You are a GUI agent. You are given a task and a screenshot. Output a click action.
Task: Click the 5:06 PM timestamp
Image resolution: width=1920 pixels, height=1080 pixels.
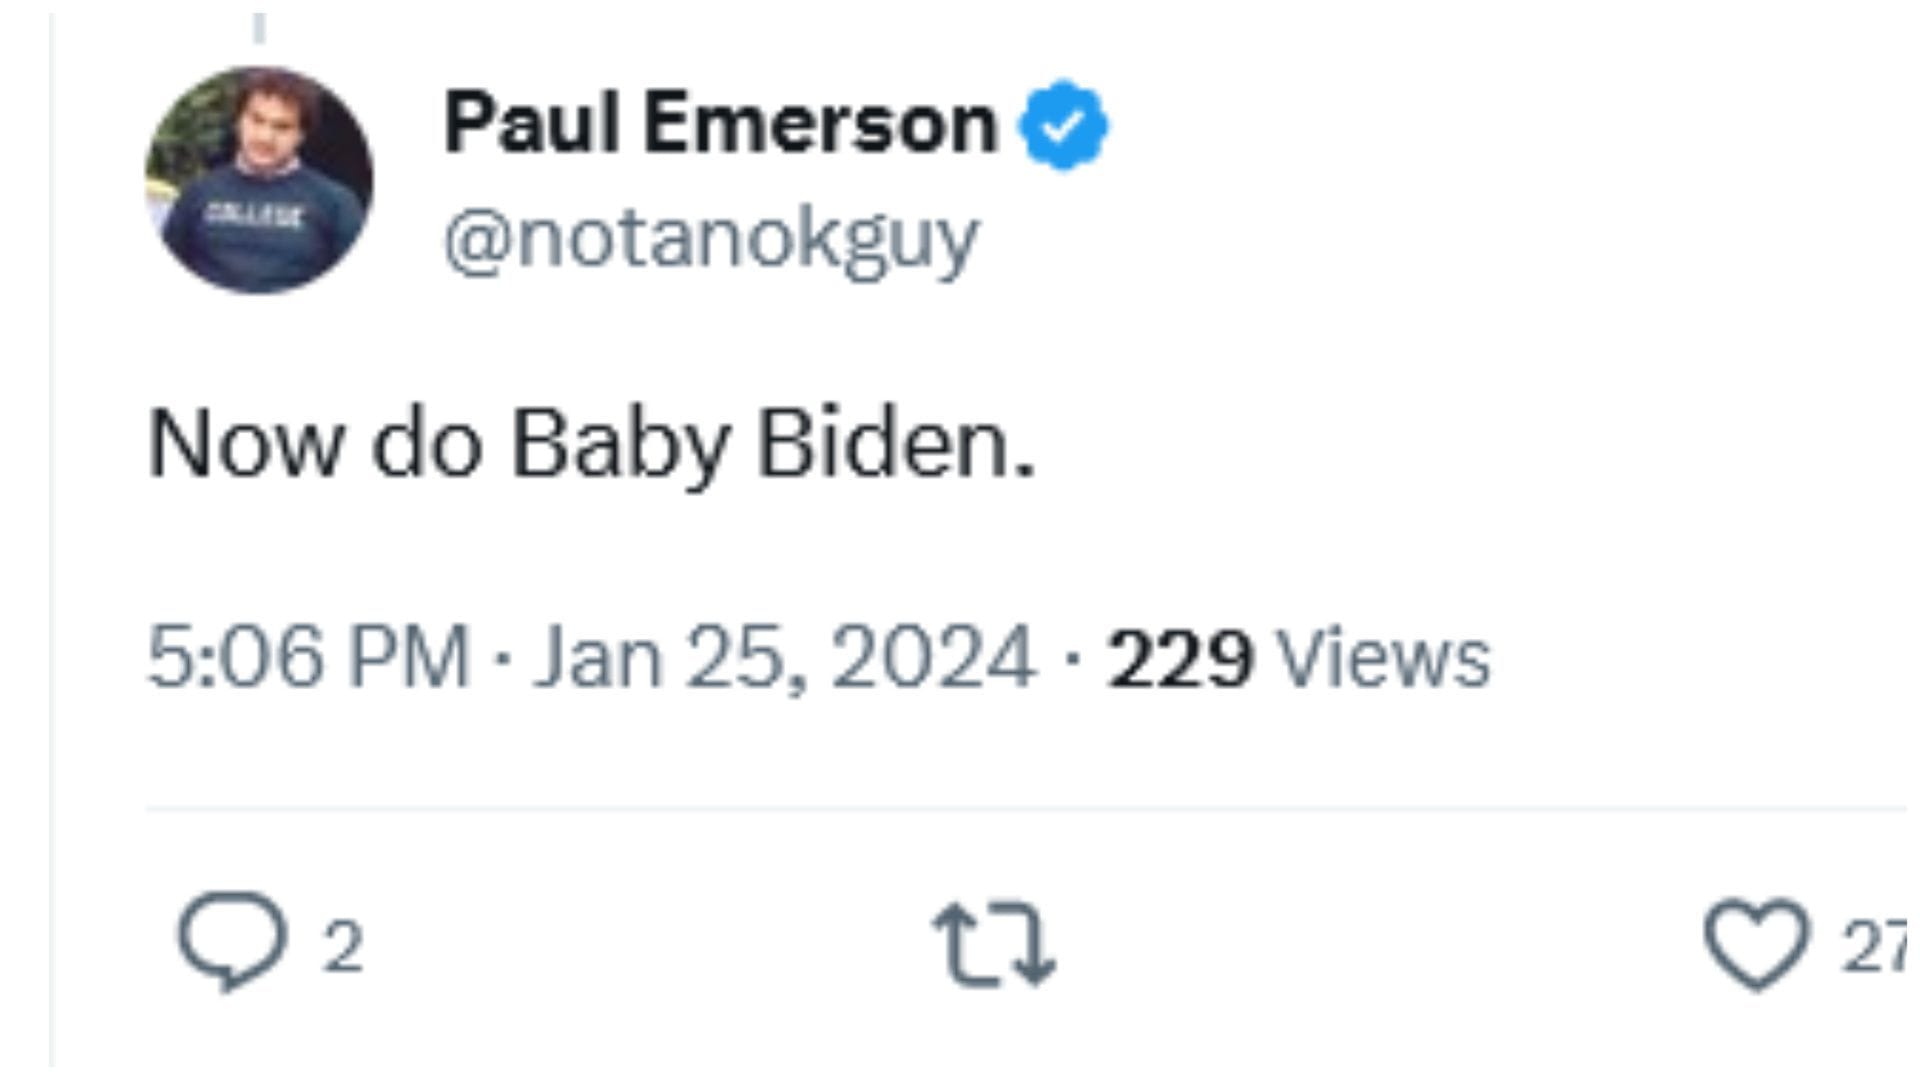[x=308, y=657]
